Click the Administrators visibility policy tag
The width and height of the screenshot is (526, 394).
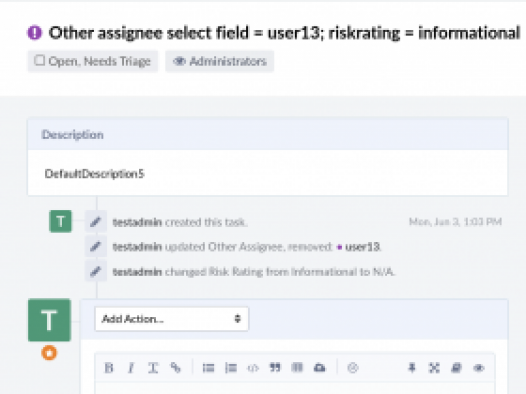pyautogui.click(x=220, y=61)
